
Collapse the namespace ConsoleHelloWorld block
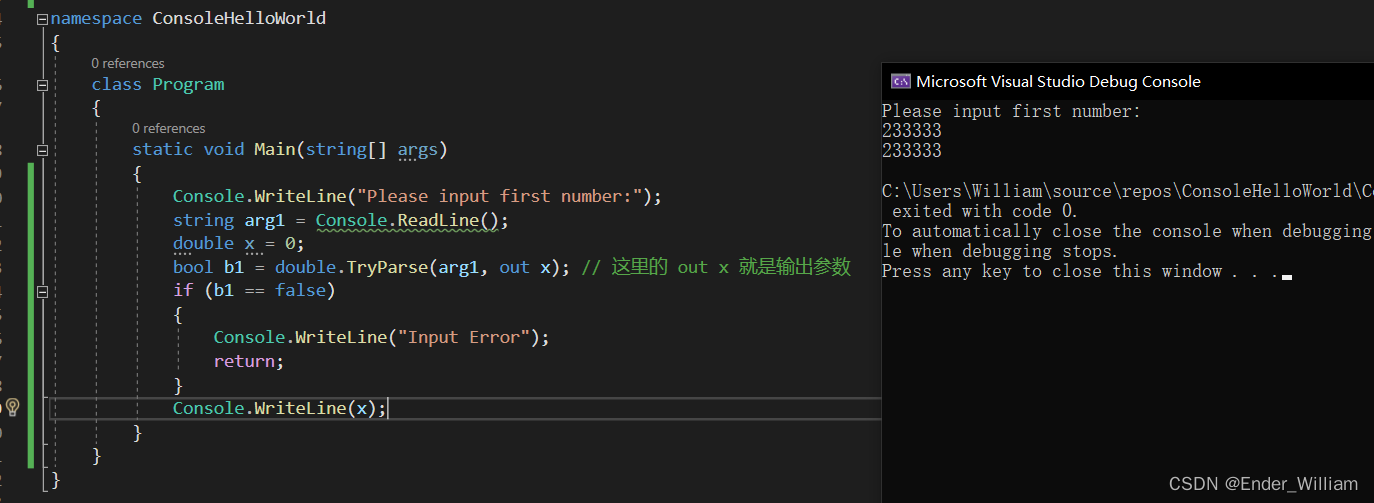point(41,19)
